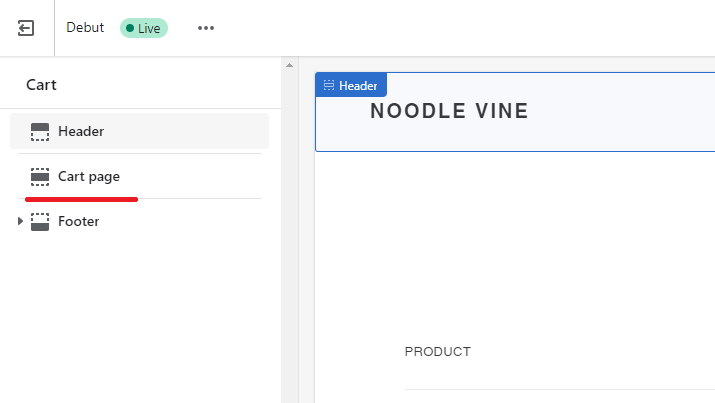This screenshot has width=715, height=403.
Task: Click the Cart heading in sidebar
Action: pos(41,85)
